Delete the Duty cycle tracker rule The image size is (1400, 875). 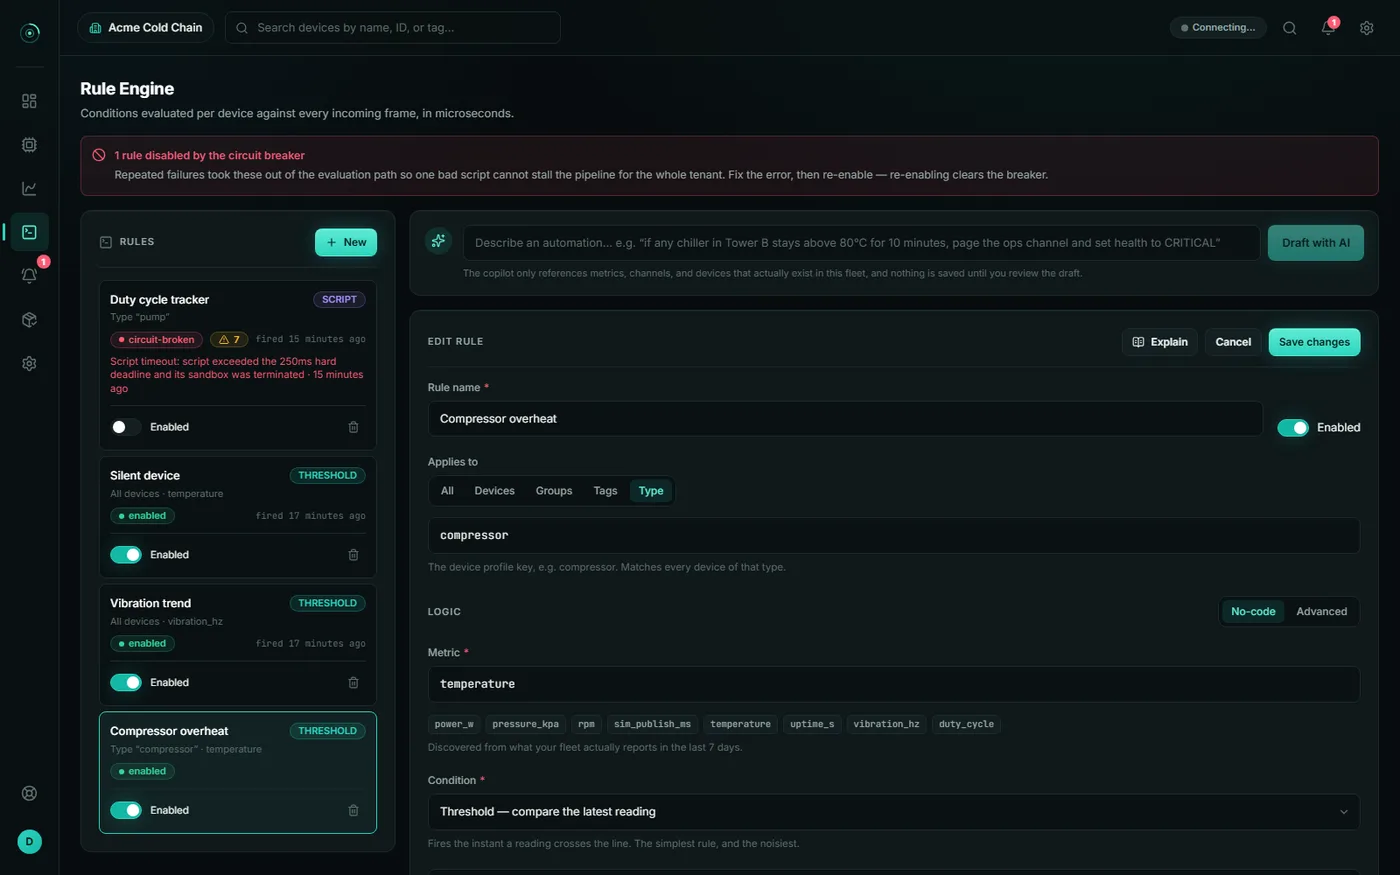click(353, 427)
